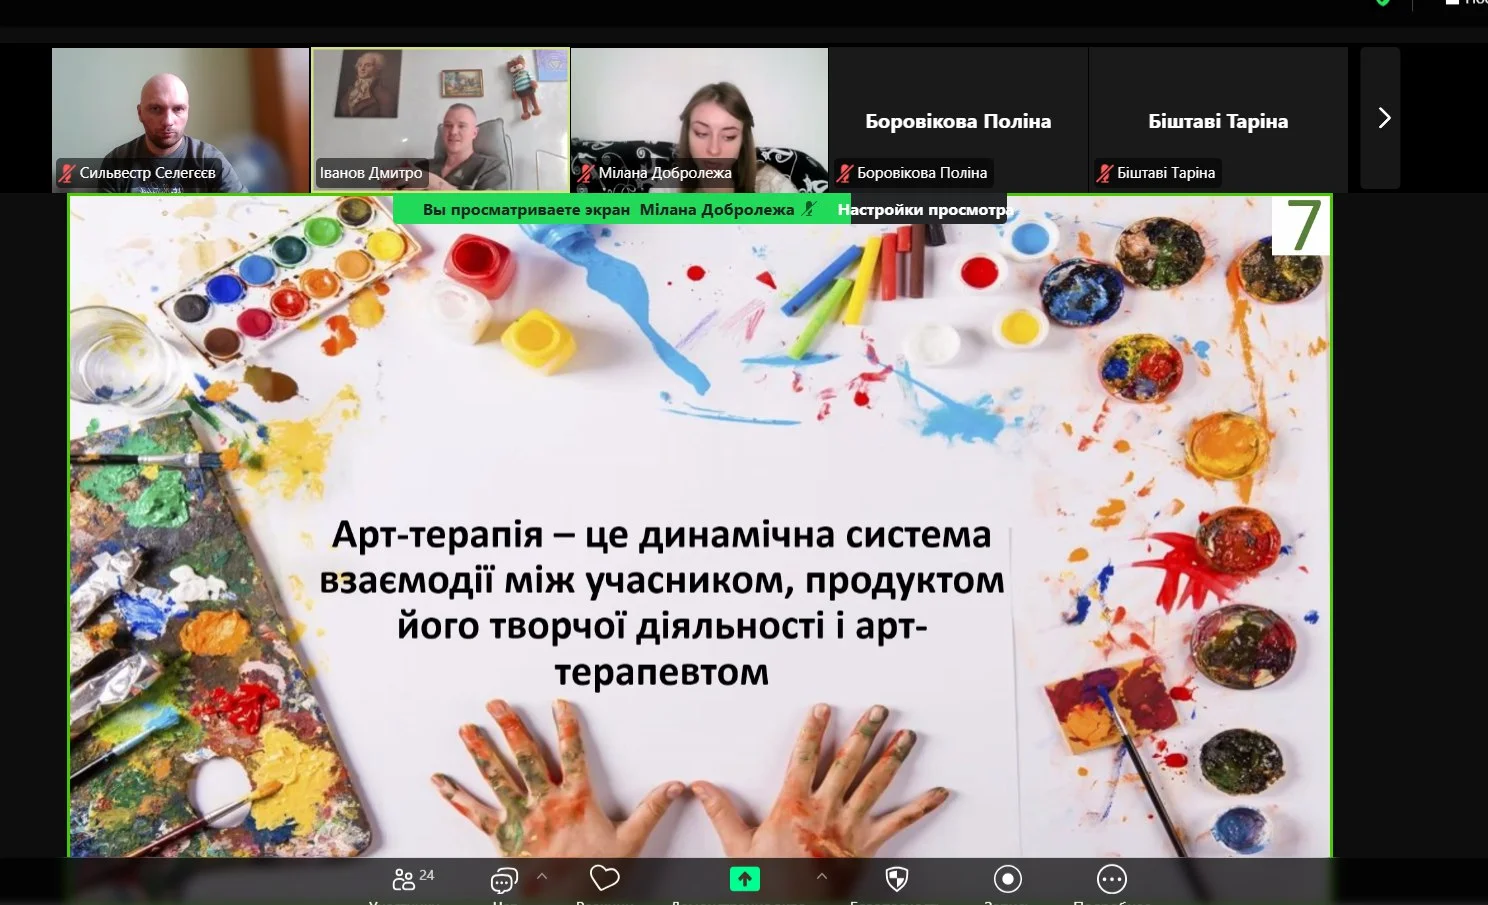The width and height of the screenshot is (1488, 905).
Task: Click the heart reactions icon
Action: (x=604, y=878)
